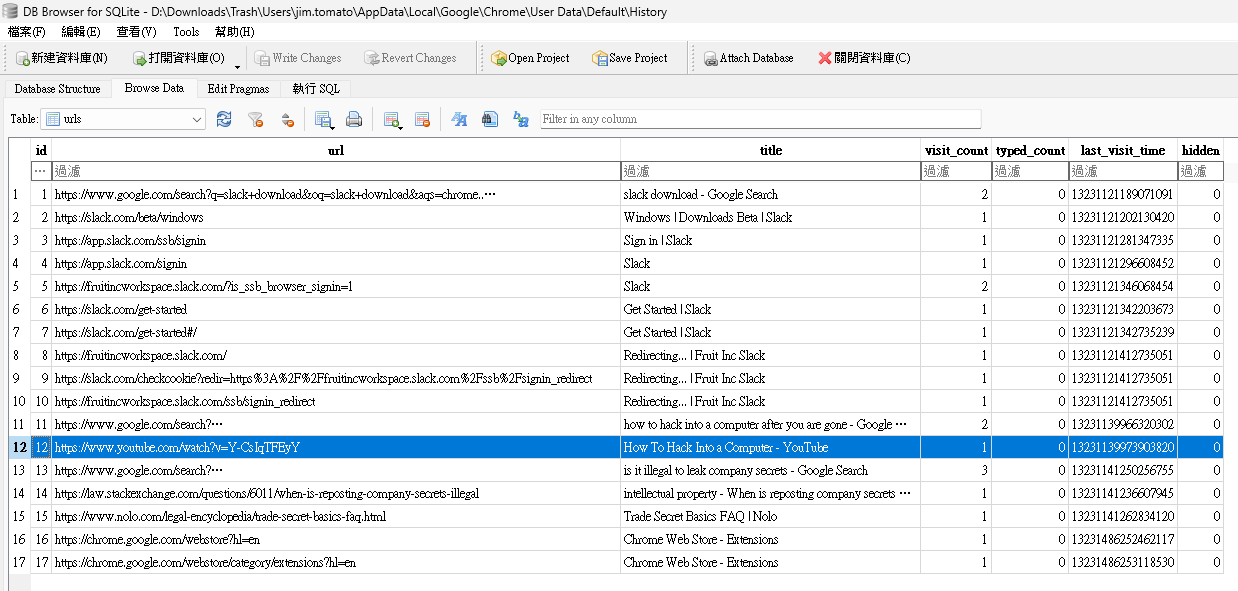Click the refresh table data icon
Image resolution: width=1238 pixels, height=591 pixels.
(224, 119)
